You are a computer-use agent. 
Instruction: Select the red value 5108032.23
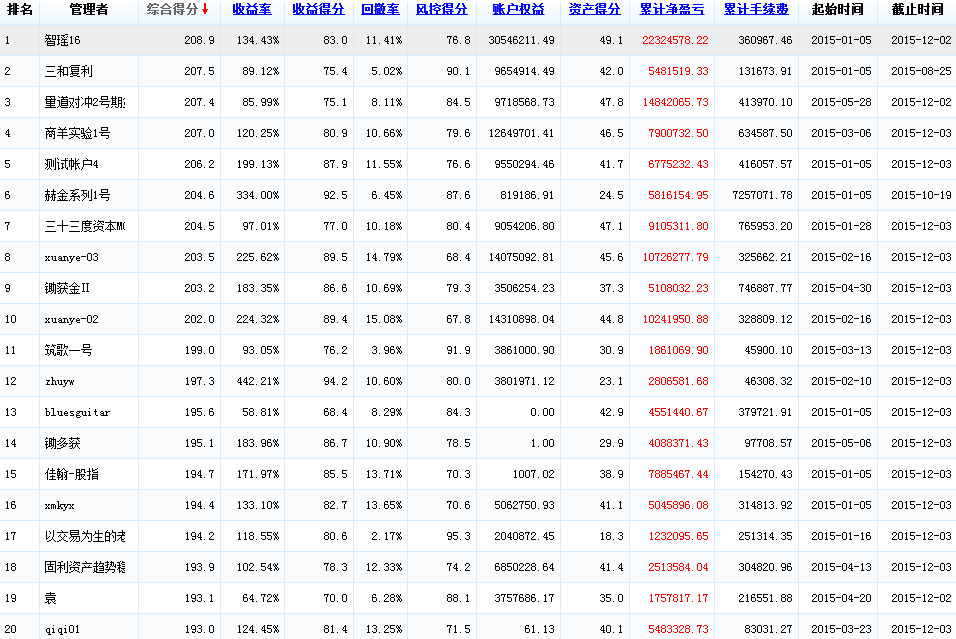click(679, 288)
